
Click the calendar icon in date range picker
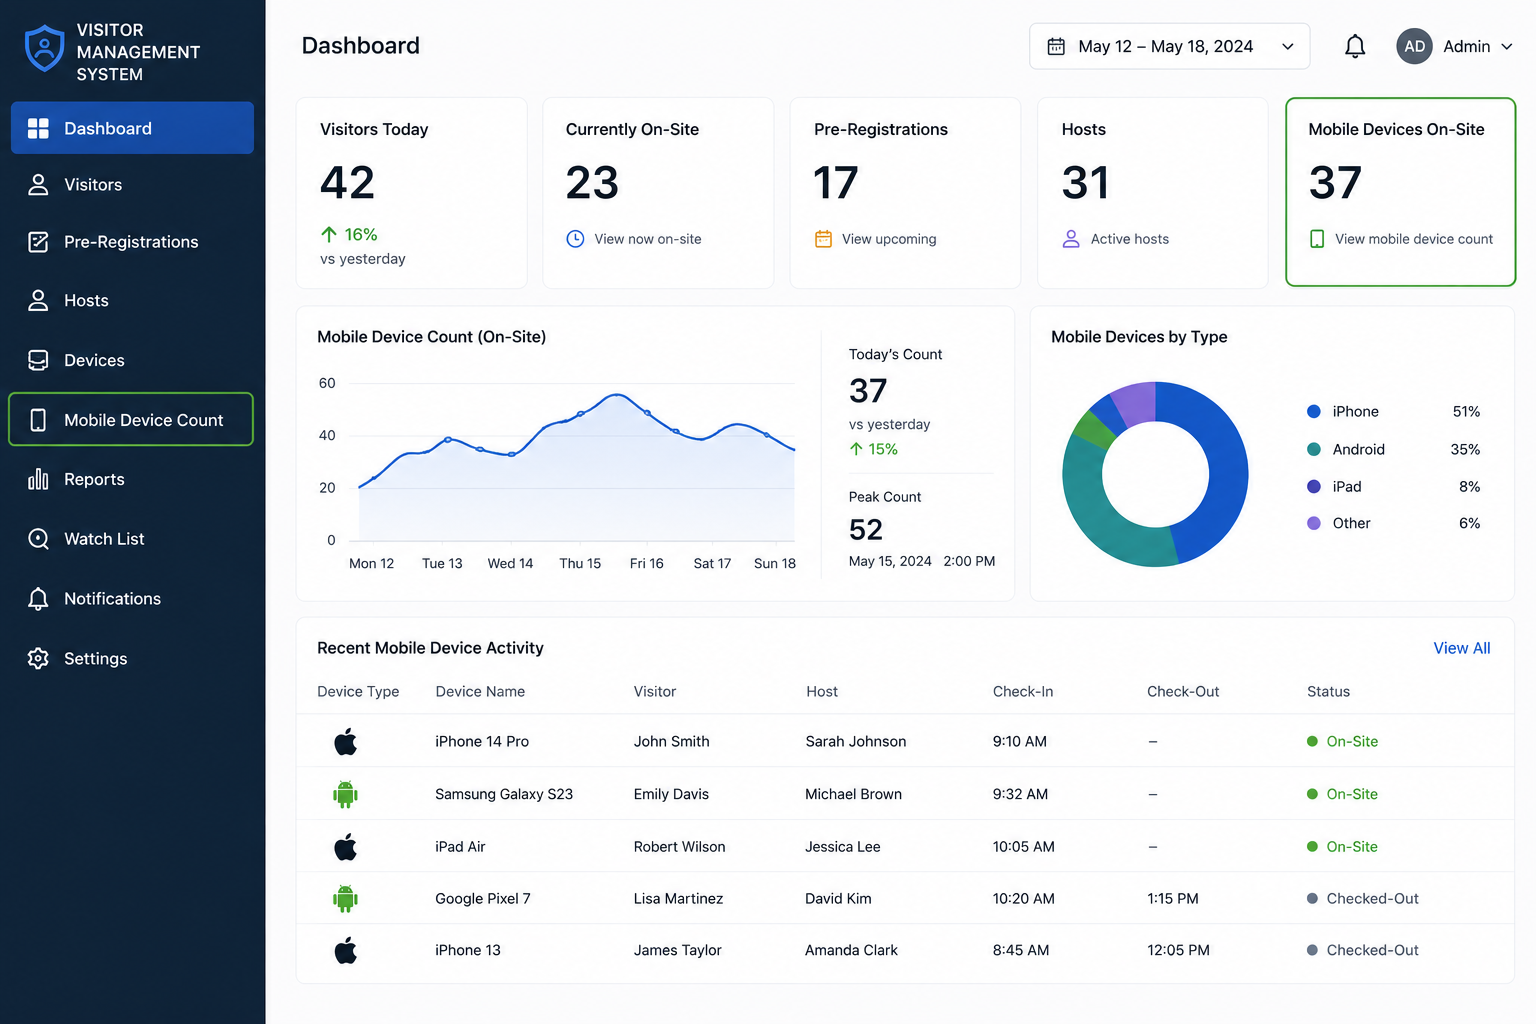click(x=1056, y=46)
